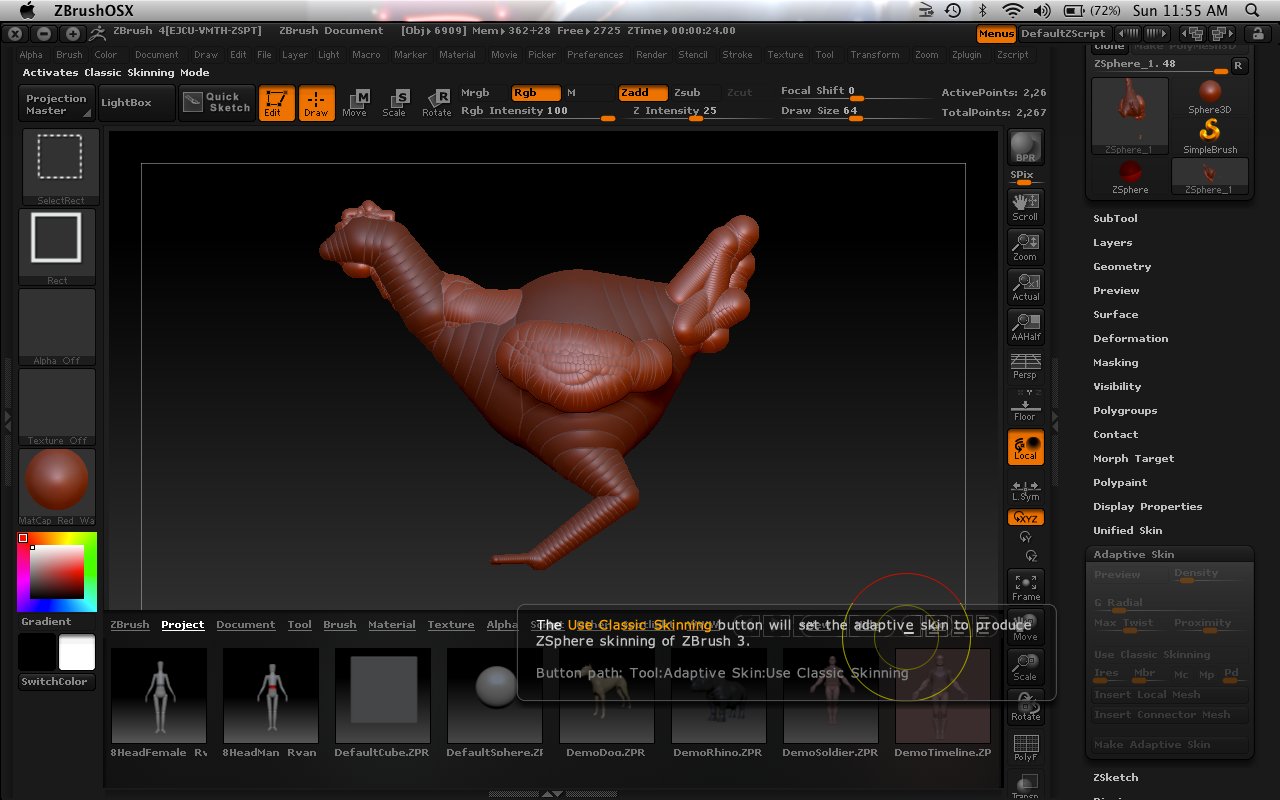Open the Texture Off selector
1280x800 pixels.
[x=58, y=406]
